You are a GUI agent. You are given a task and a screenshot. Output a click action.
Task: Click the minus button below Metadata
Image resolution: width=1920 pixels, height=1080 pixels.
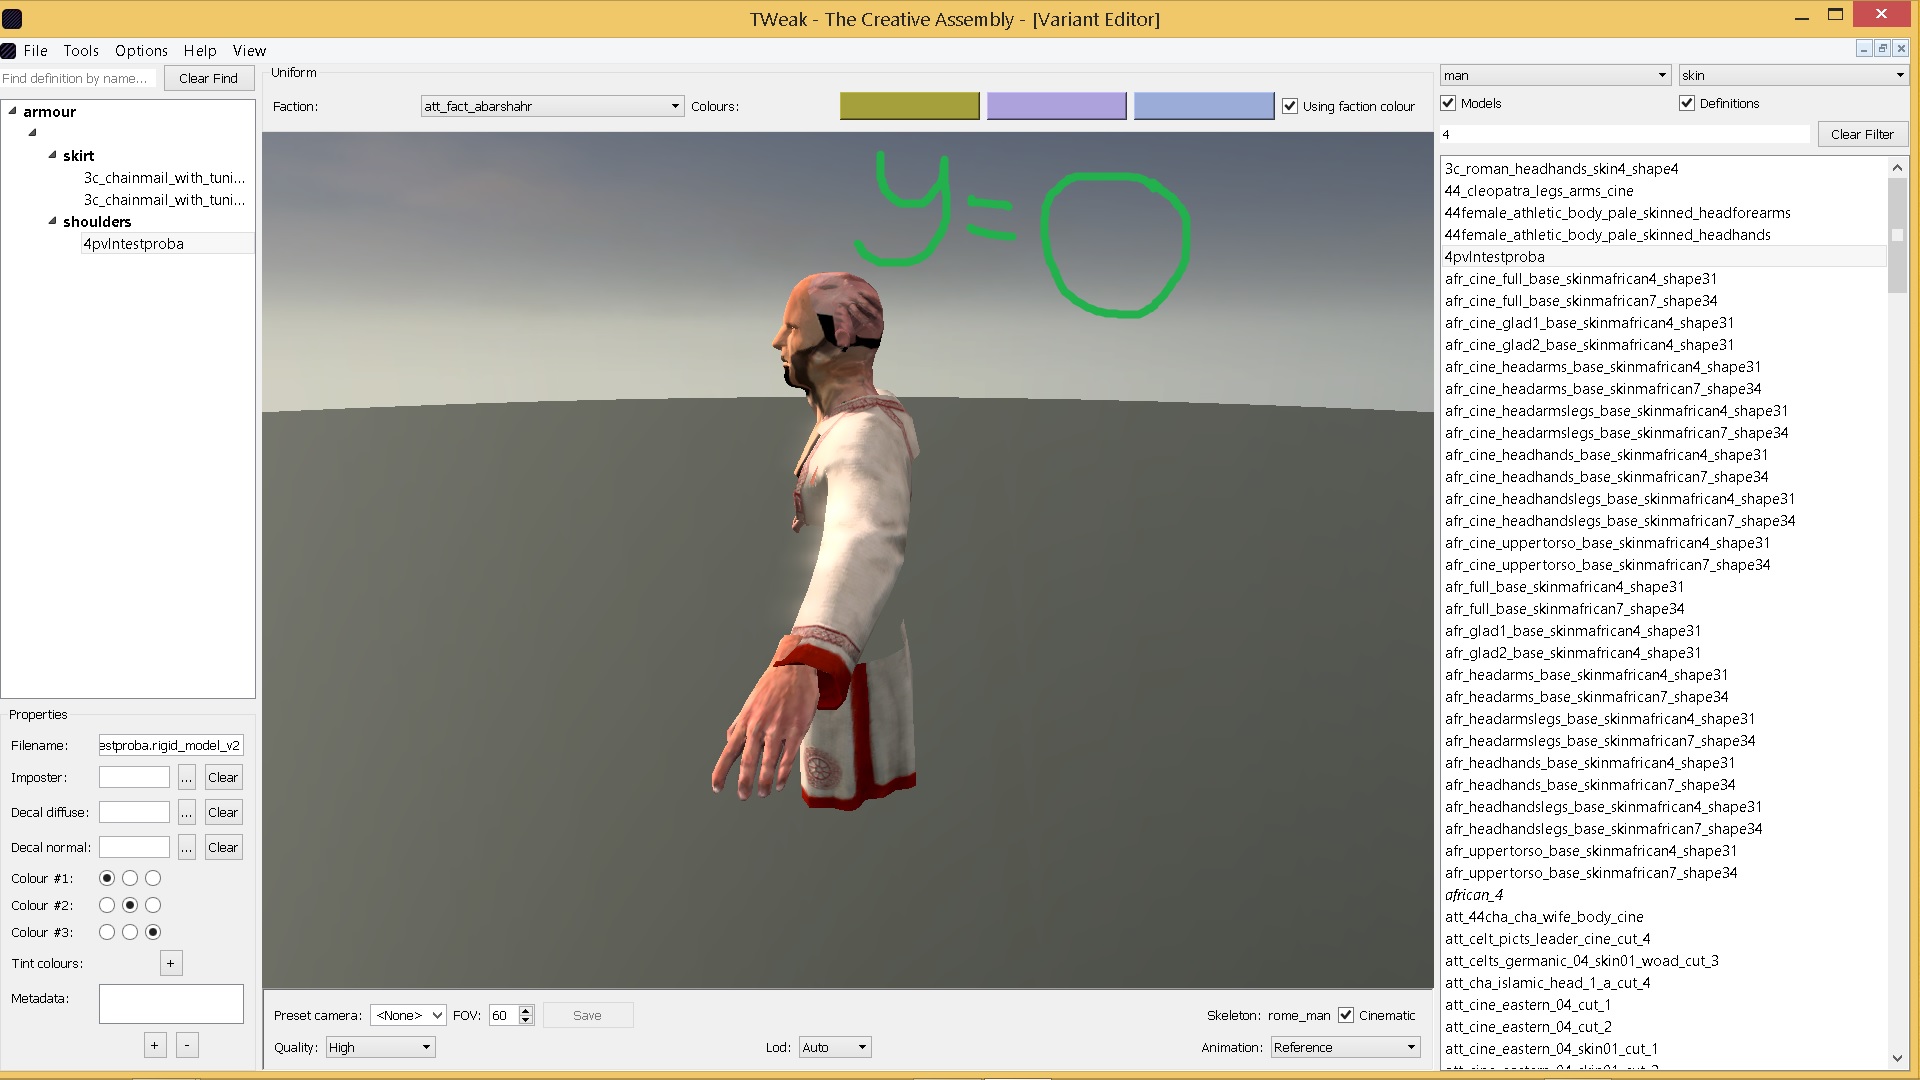click(187, 1045)
